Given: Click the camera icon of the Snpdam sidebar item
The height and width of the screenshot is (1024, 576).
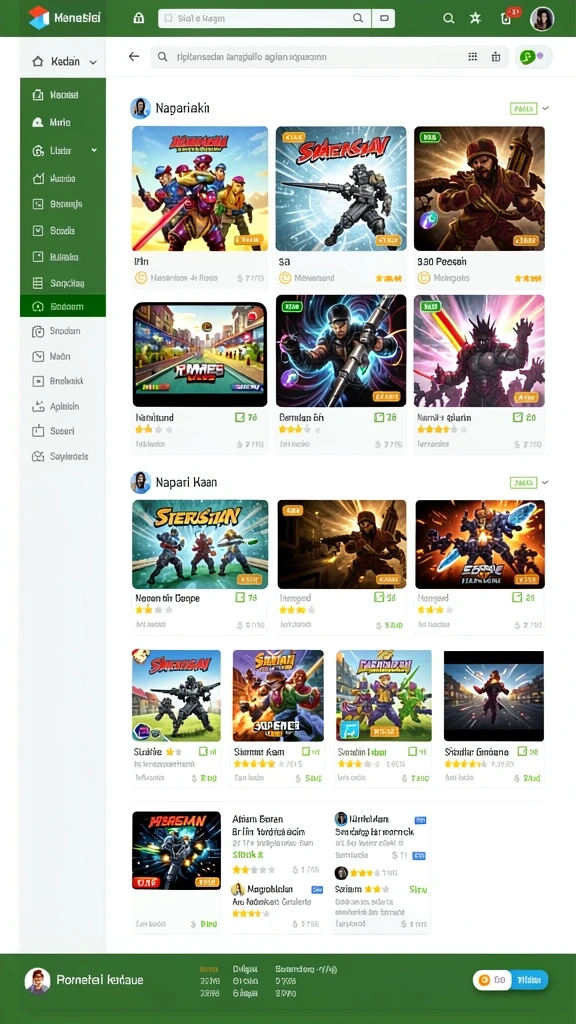Looking at the screenshot, I should 38,331.
